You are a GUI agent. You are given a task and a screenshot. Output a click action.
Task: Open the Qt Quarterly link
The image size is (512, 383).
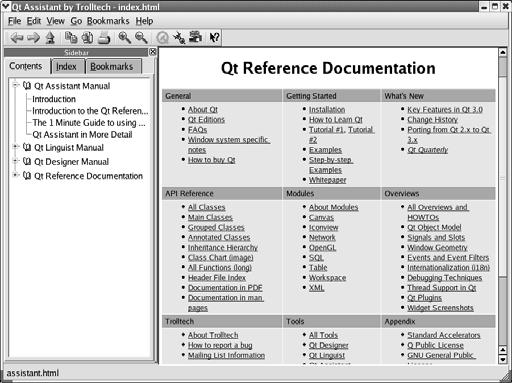point(428,150)
